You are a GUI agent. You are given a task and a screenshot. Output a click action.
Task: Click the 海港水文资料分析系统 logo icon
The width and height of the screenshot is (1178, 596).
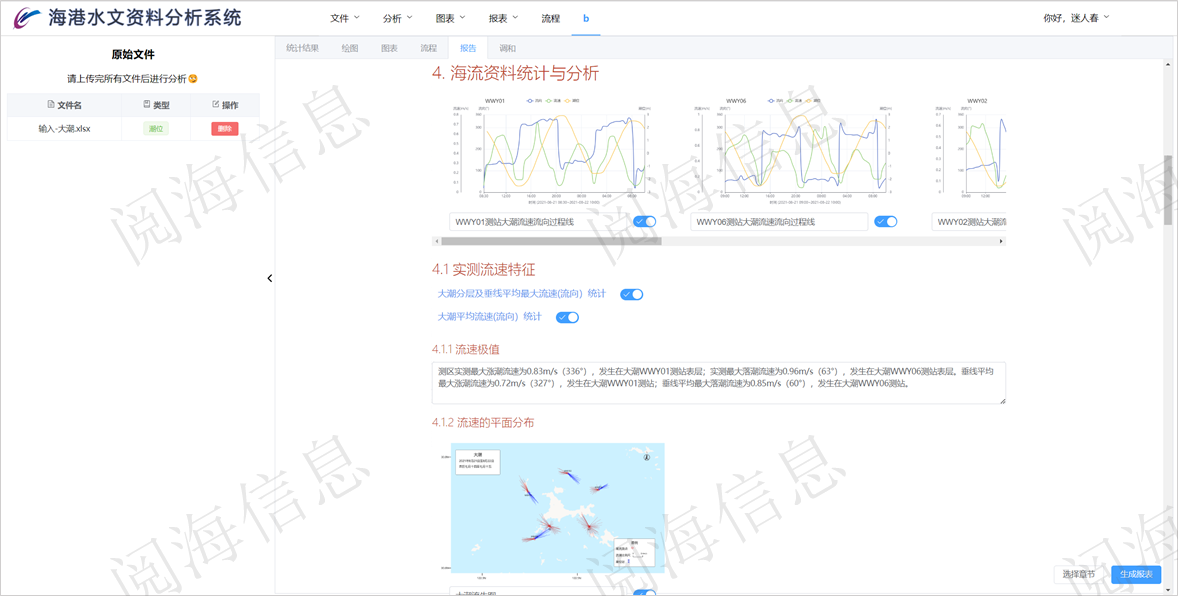(28, 16)
